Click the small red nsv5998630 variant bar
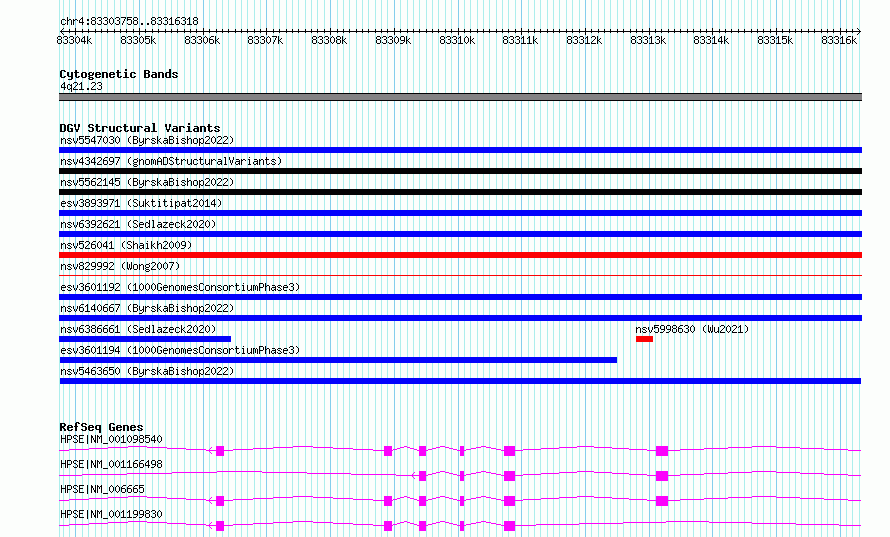 644,339
